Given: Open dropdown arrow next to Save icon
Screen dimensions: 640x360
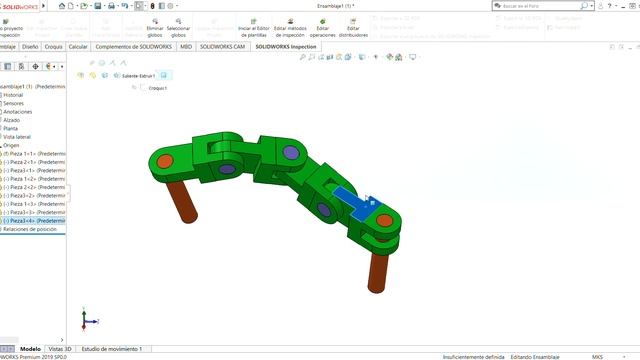Looking at the screenshot, I should [104, 6].
